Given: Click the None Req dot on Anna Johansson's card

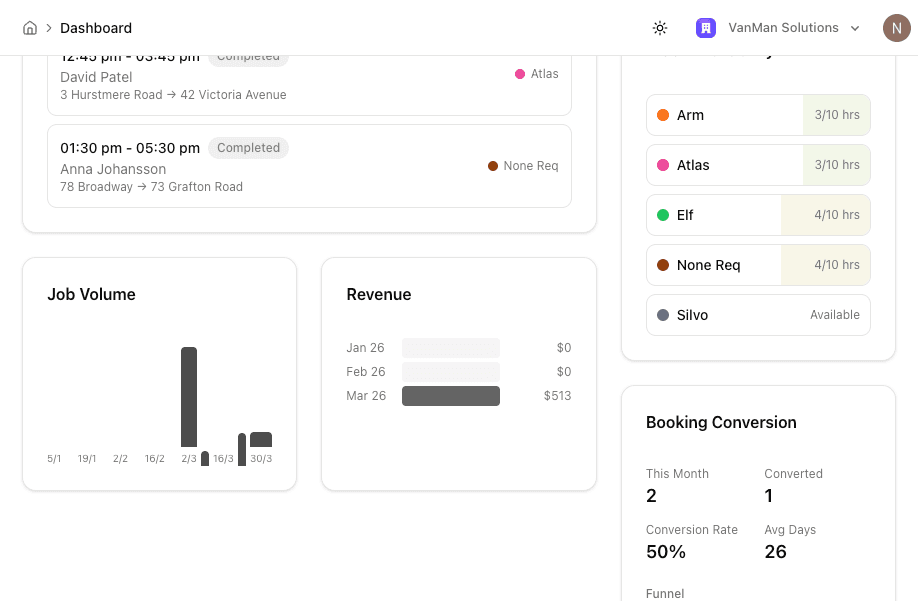Looking at the screenshot, I should click(491, 165).
